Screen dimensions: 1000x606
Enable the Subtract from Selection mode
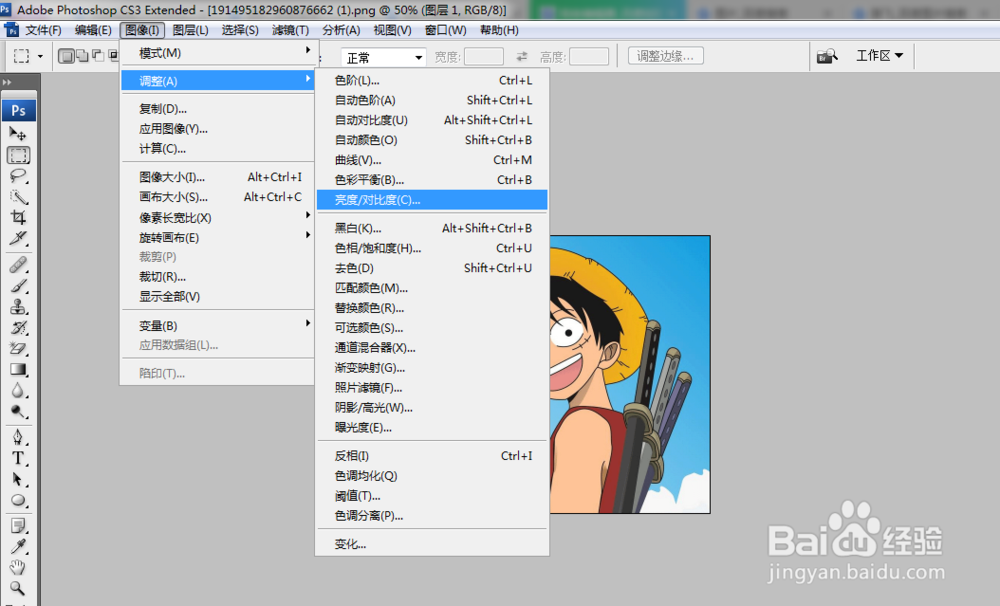pos(98,57)
